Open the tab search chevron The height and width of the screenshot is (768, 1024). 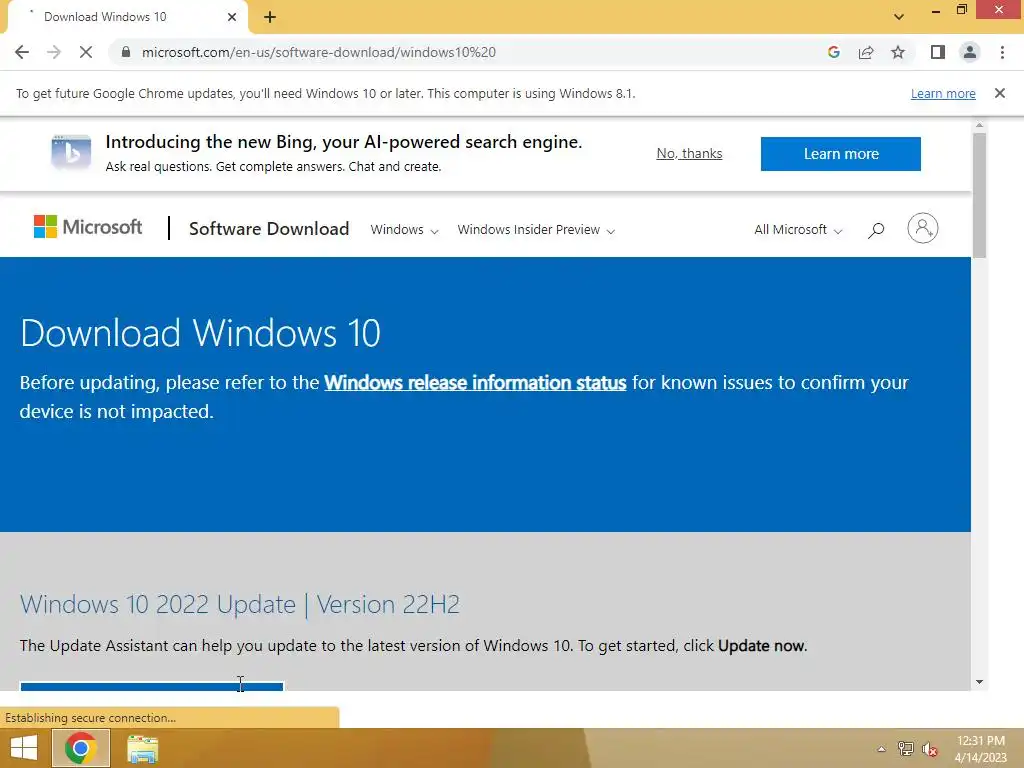click(x=899, y=16)
